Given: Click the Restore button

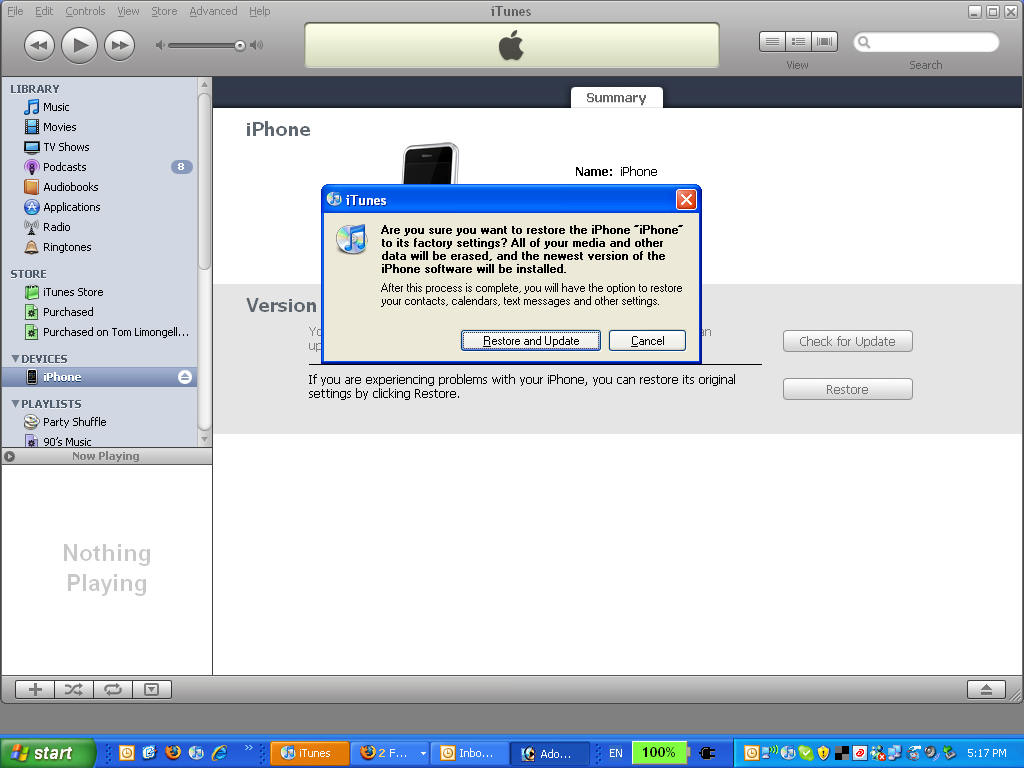Looking at the screenshot, I should pyautogui.click(x=848, y=389).
